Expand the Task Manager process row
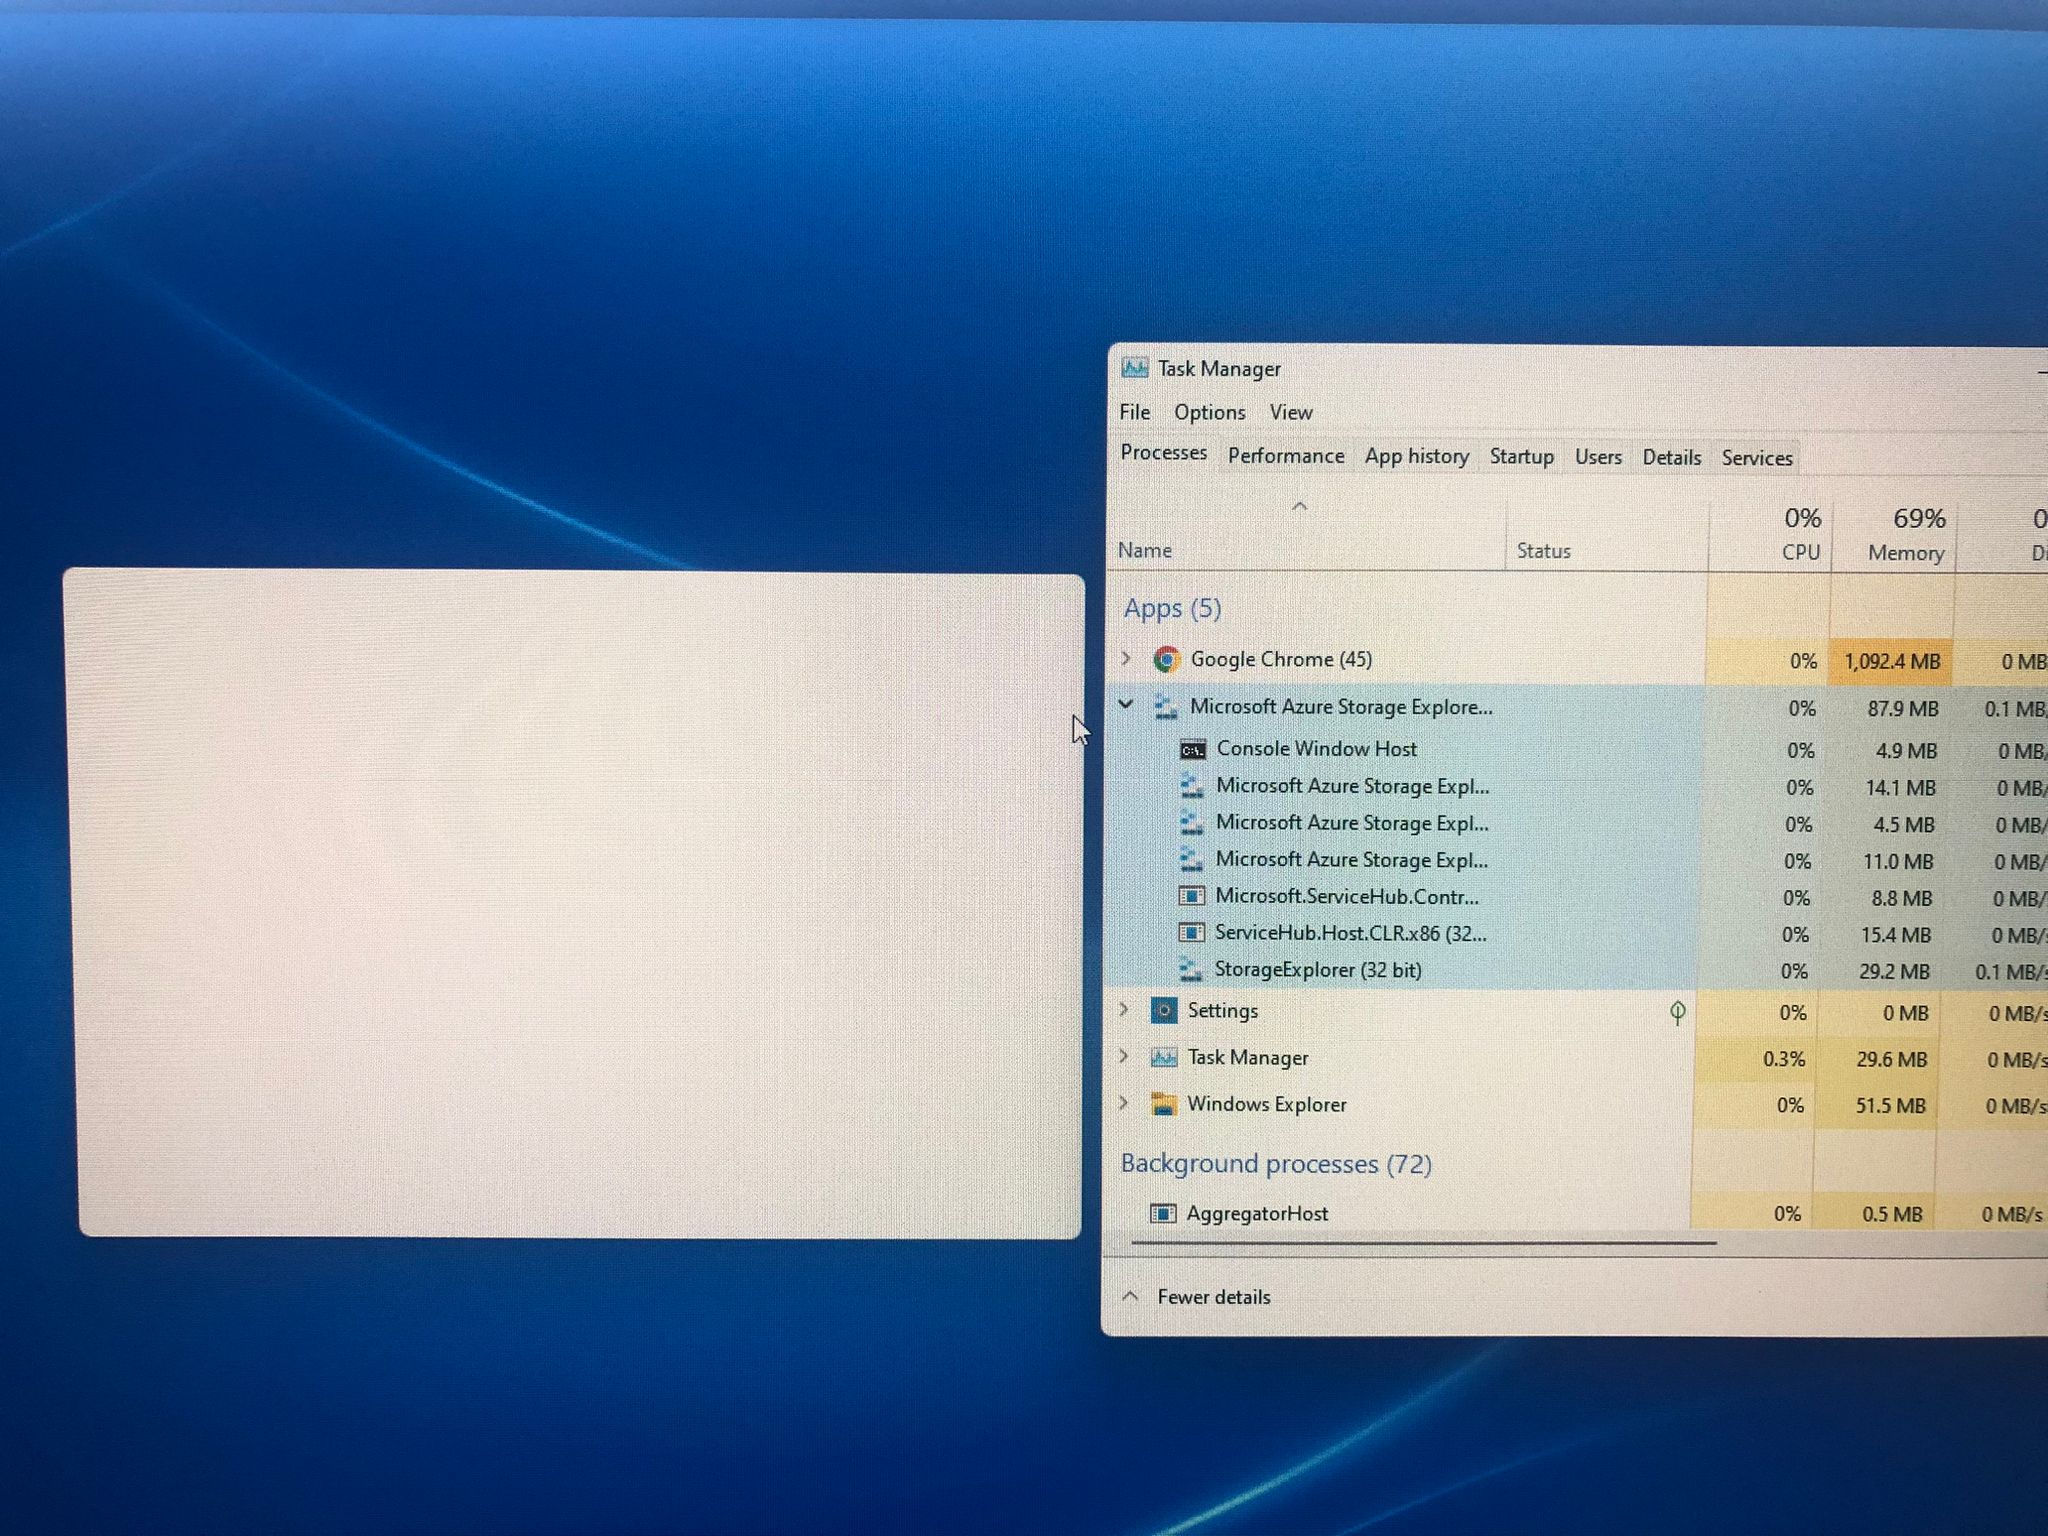The image size is (2048, 1536). (1124, 1056)
